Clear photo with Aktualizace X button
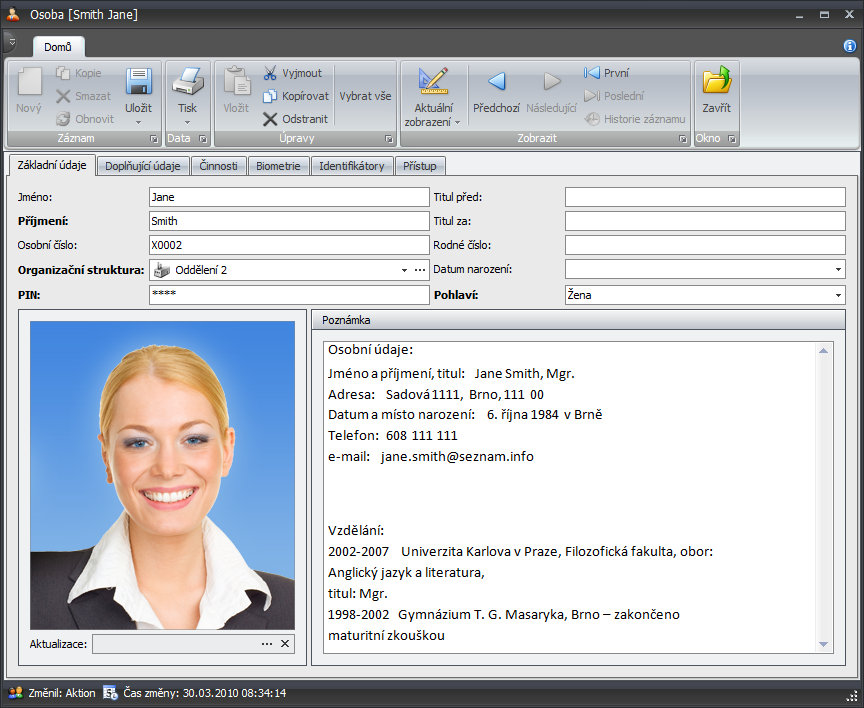Image resolution: width=864 pixels, height=708 pixels. pyautogui.click(x=285, y=644)
